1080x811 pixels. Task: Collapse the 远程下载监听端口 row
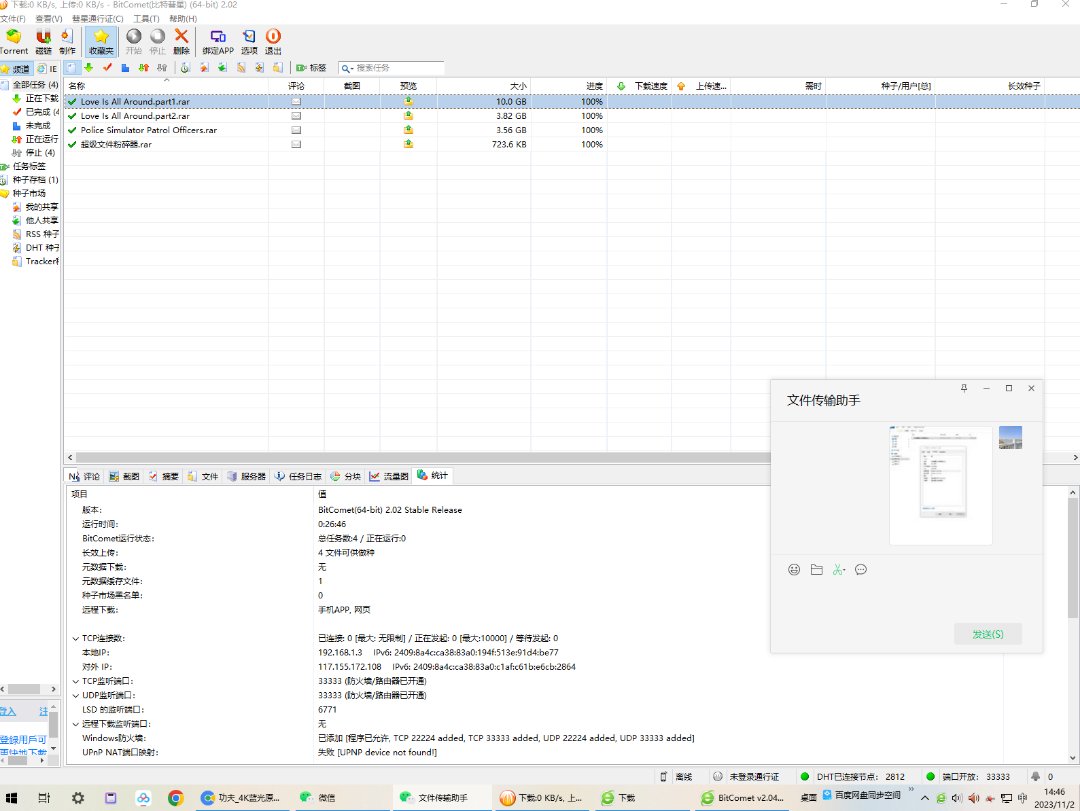click(x=76, y=723)
